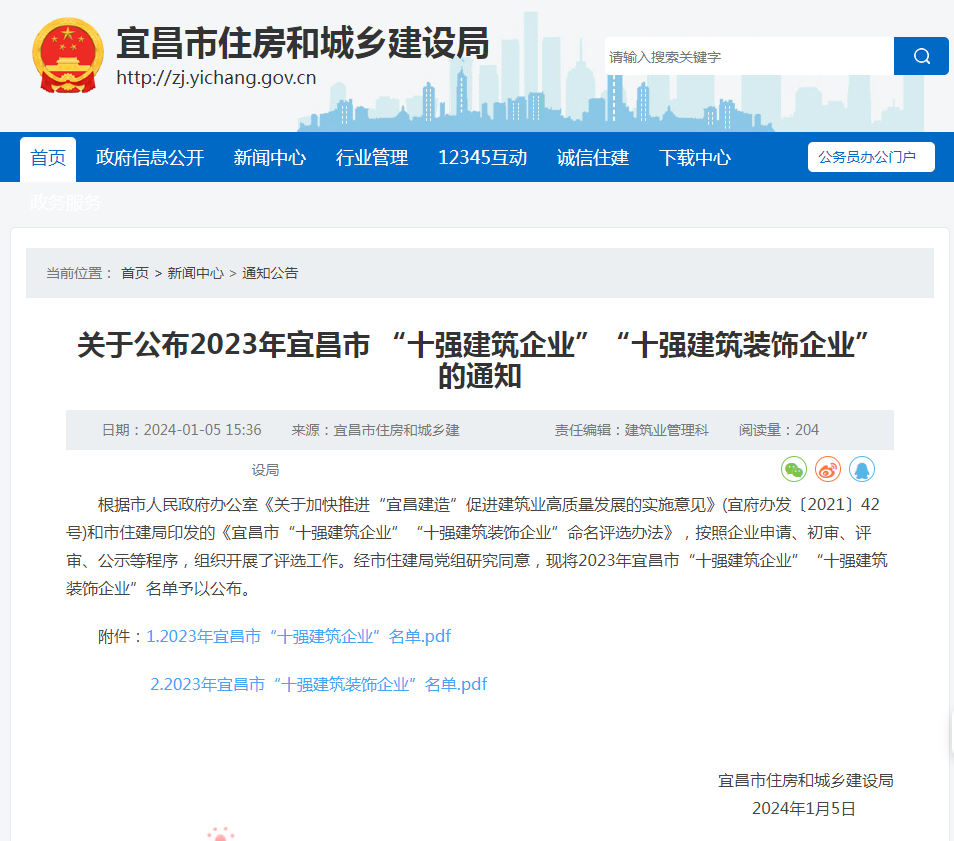Open 12345互动 navigation item

point(482,158)
